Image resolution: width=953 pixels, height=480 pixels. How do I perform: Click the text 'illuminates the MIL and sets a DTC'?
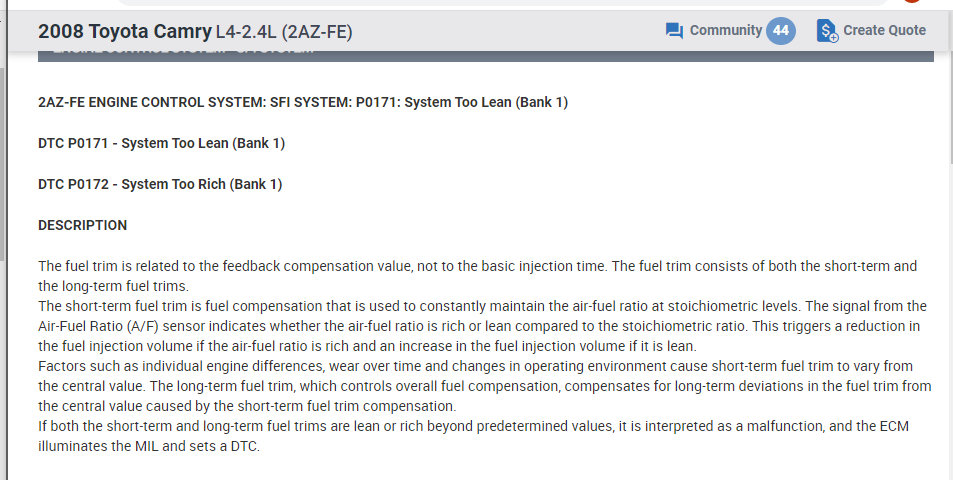click(148, 447)
